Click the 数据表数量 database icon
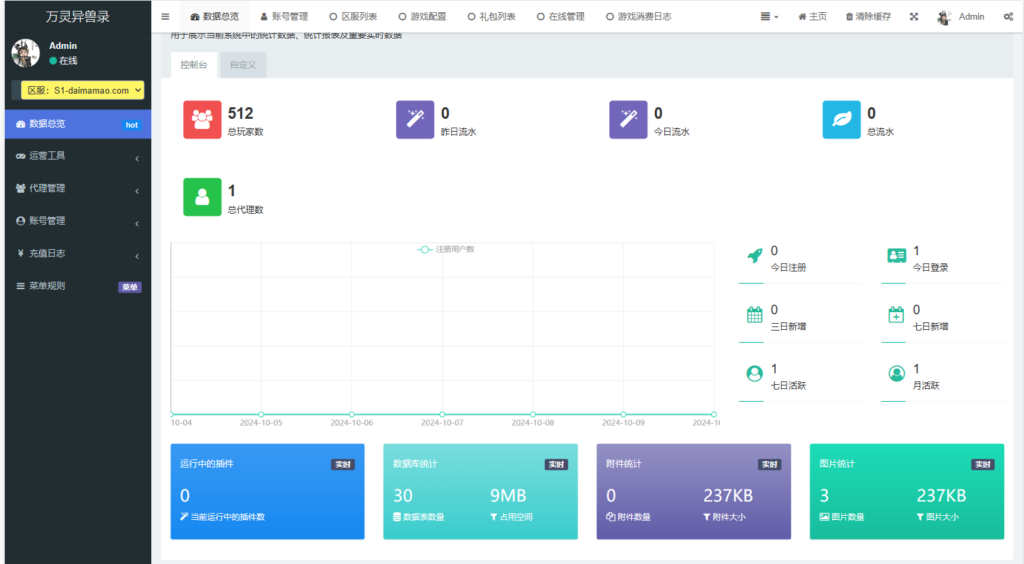The image size is (1024, 564). [397, 517]
